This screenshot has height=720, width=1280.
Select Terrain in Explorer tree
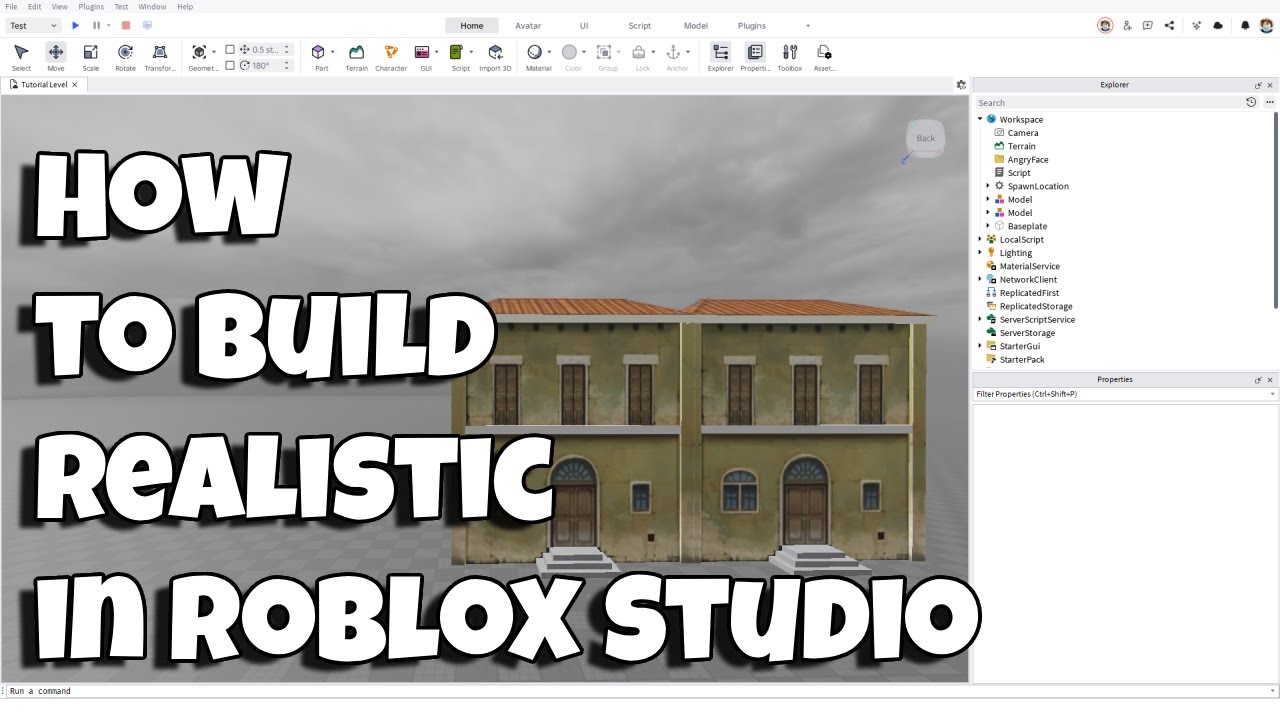pos(1022,146)
